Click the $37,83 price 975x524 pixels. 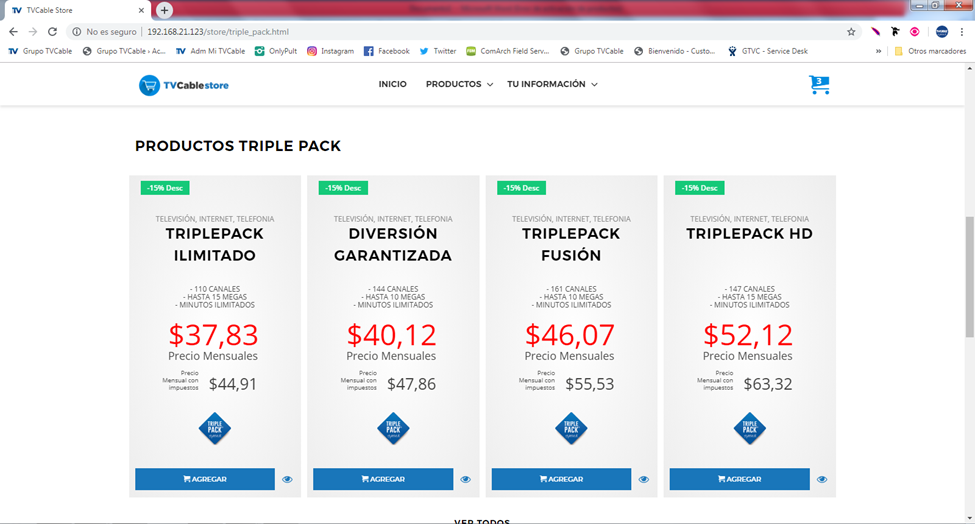[x=213, y=336]
